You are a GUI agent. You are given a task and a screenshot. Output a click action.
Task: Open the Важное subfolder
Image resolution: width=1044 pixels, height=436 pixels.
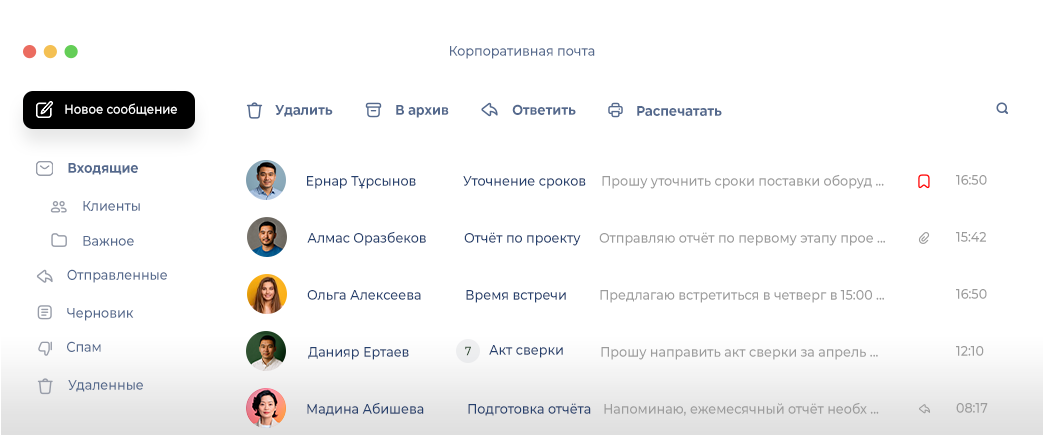108,241
